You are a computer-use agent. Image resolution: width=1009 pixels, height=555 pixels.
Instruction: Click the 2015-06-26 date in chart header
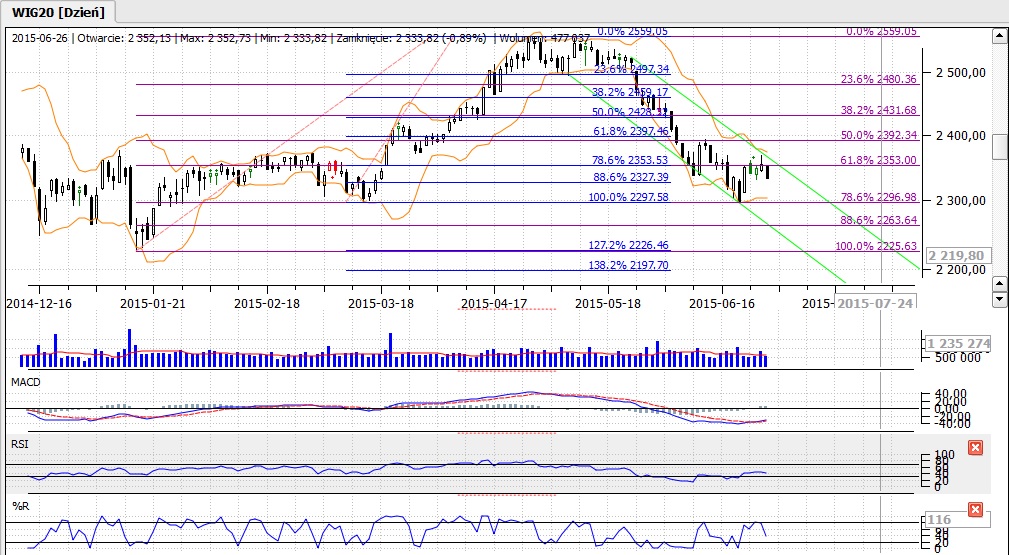(x=41, y=39)
